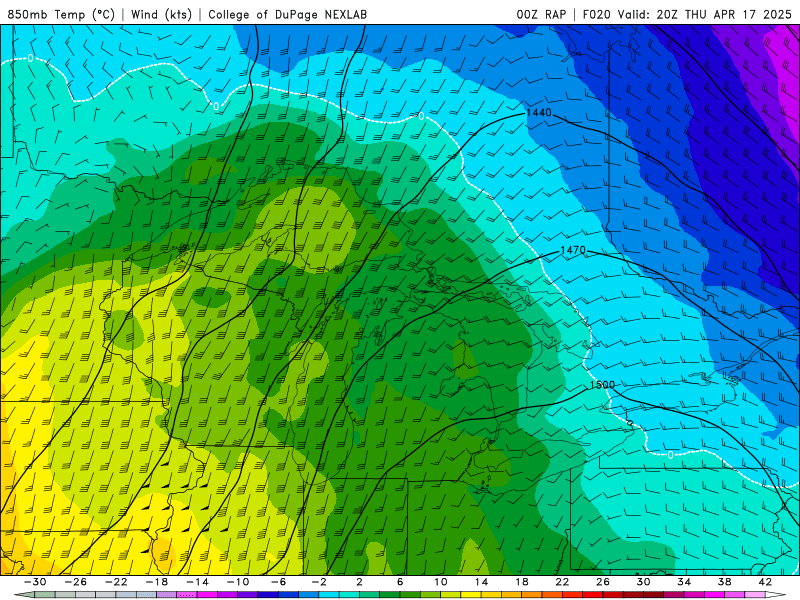The width and height of the screenshot is (800, 600).
Task: Click the -14 color scale label
Action: click(197, 582)
